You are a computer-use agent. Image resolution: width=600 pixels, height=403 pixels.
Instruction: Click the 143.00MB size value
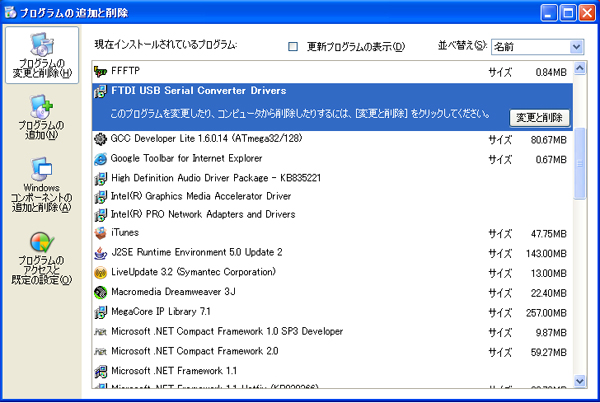(546, 254)
